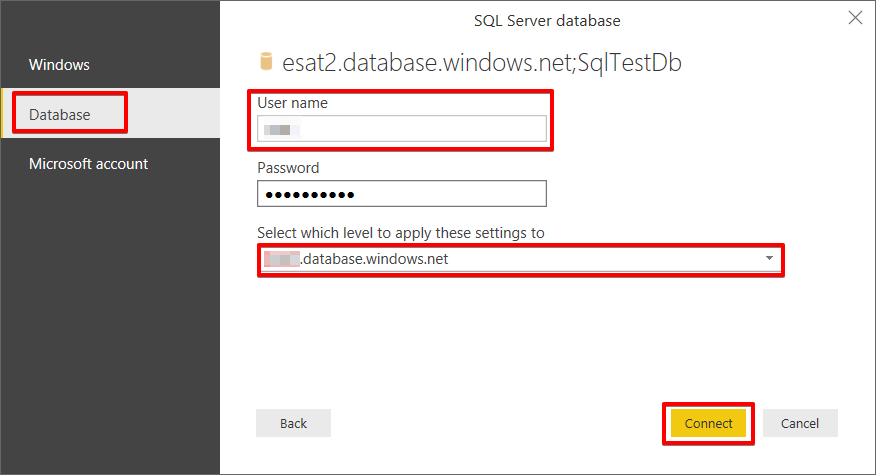This screenshot has width=876, height=475.
Task: Click the esat2.database.windows.net;SqlTestDb title text
Action: point(482,62)
